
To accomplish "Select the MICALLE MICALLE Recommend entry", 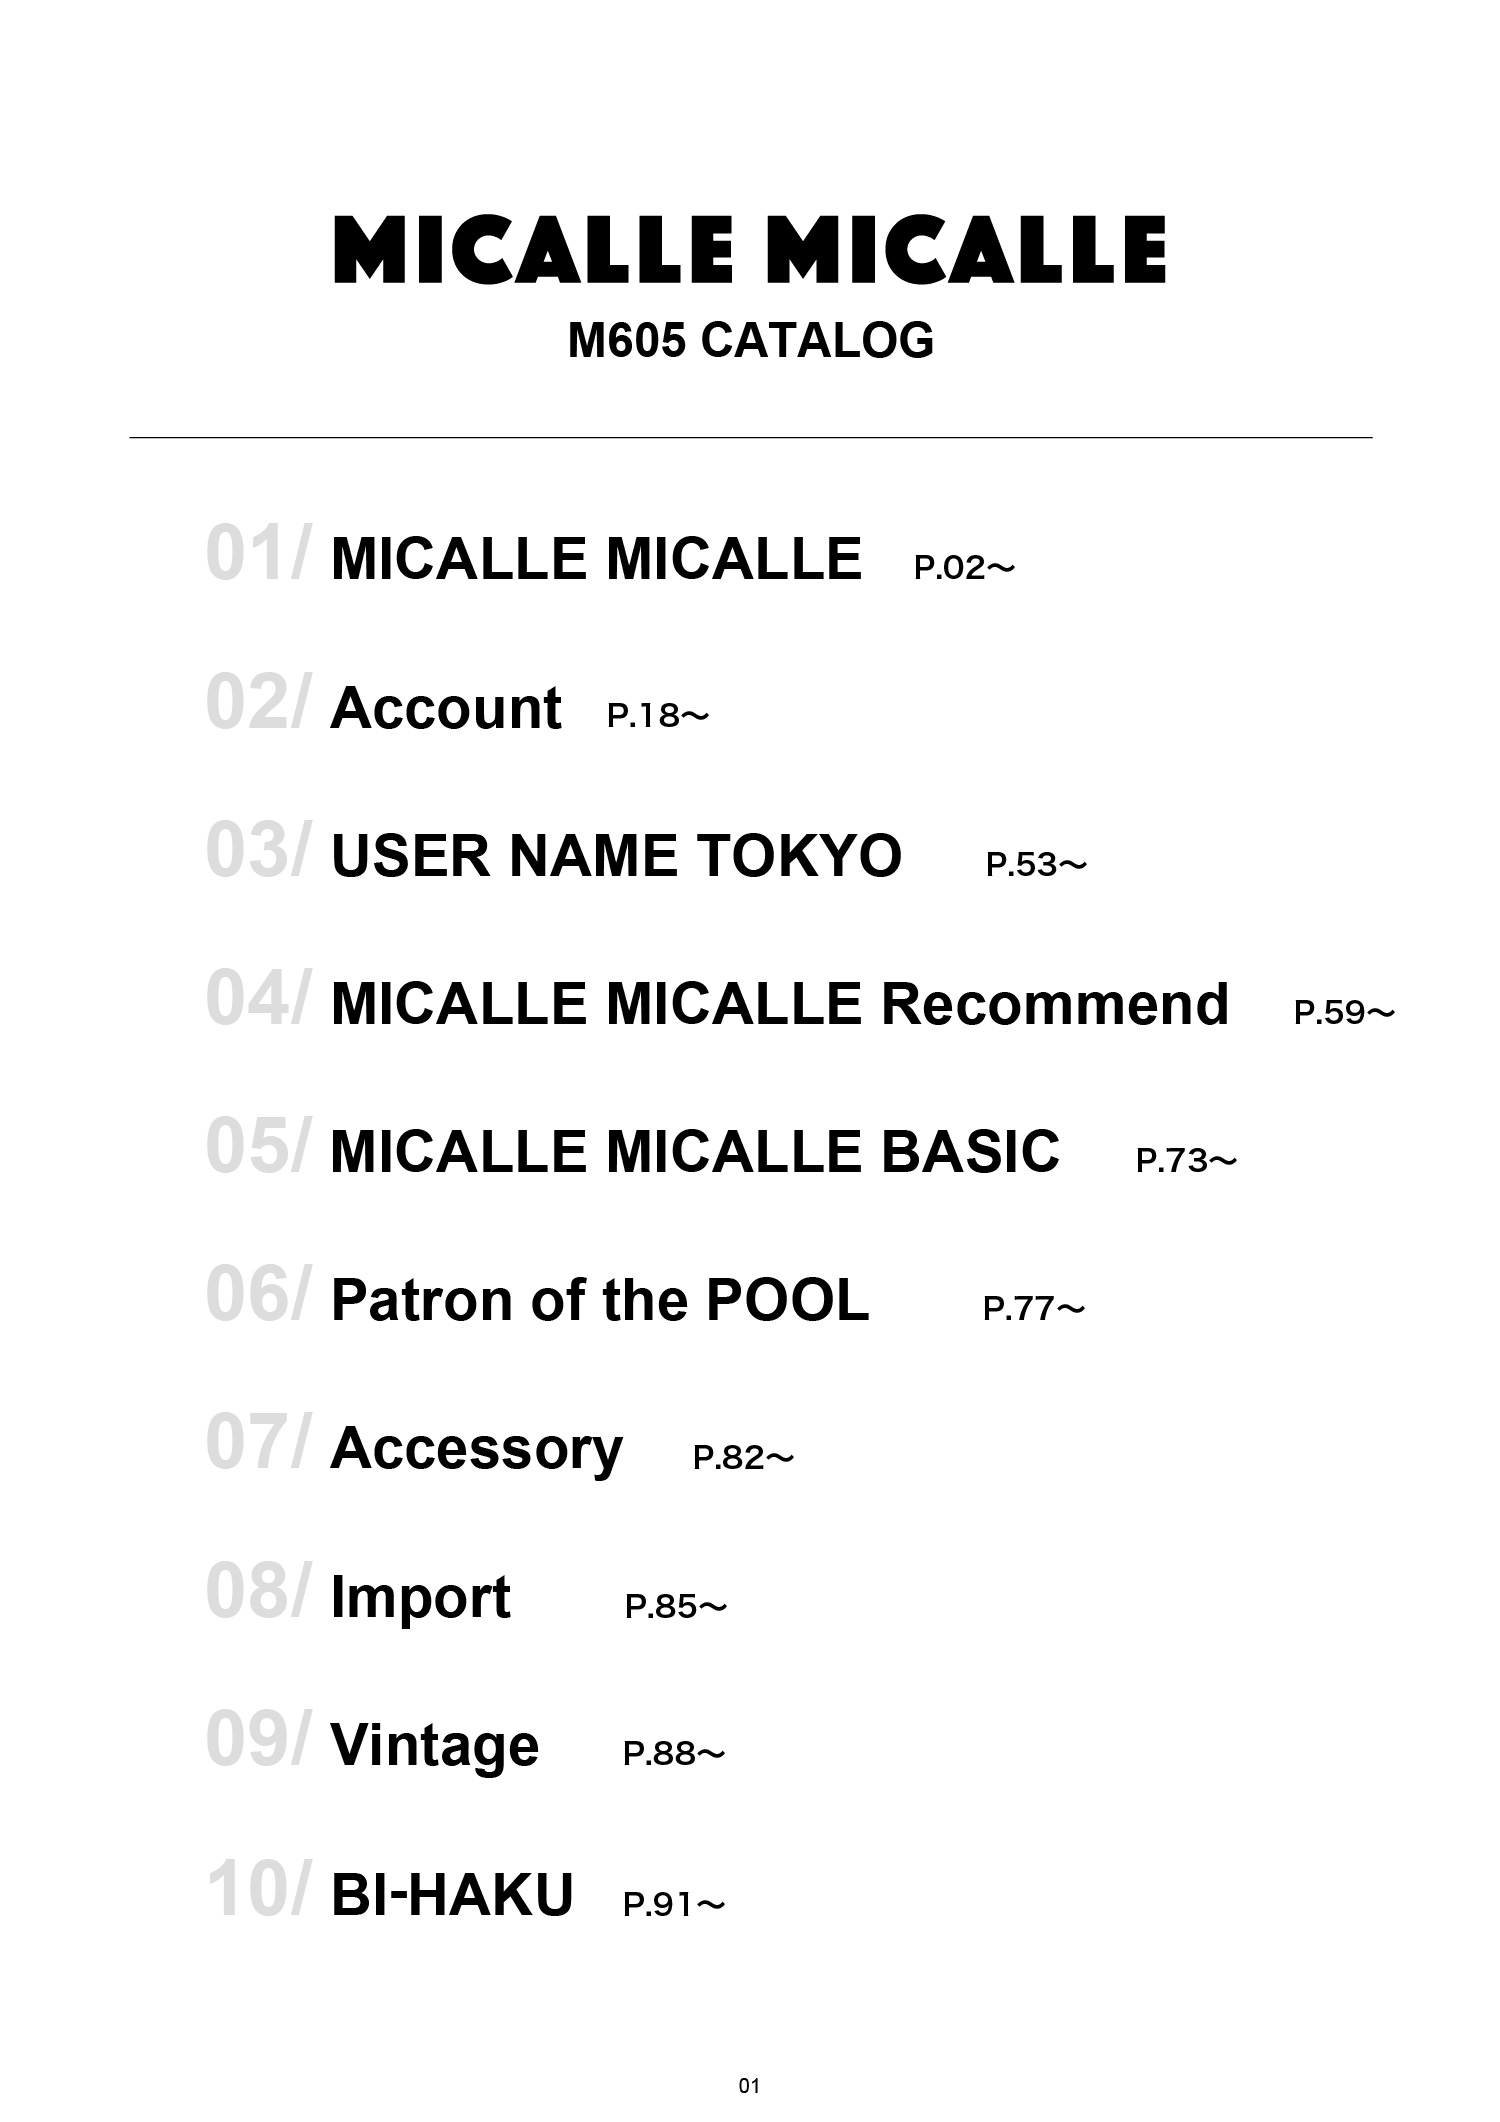I will [x=779, y=1004].
